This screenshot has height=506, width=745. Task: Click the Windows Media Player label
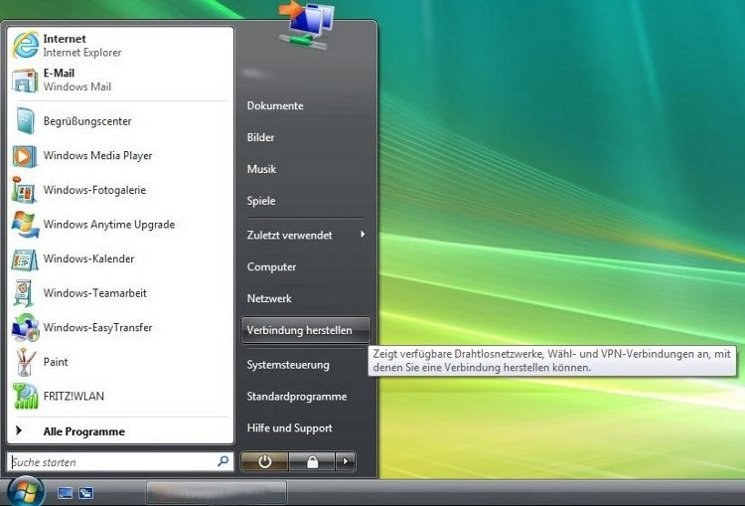click(x=98, y=156)
